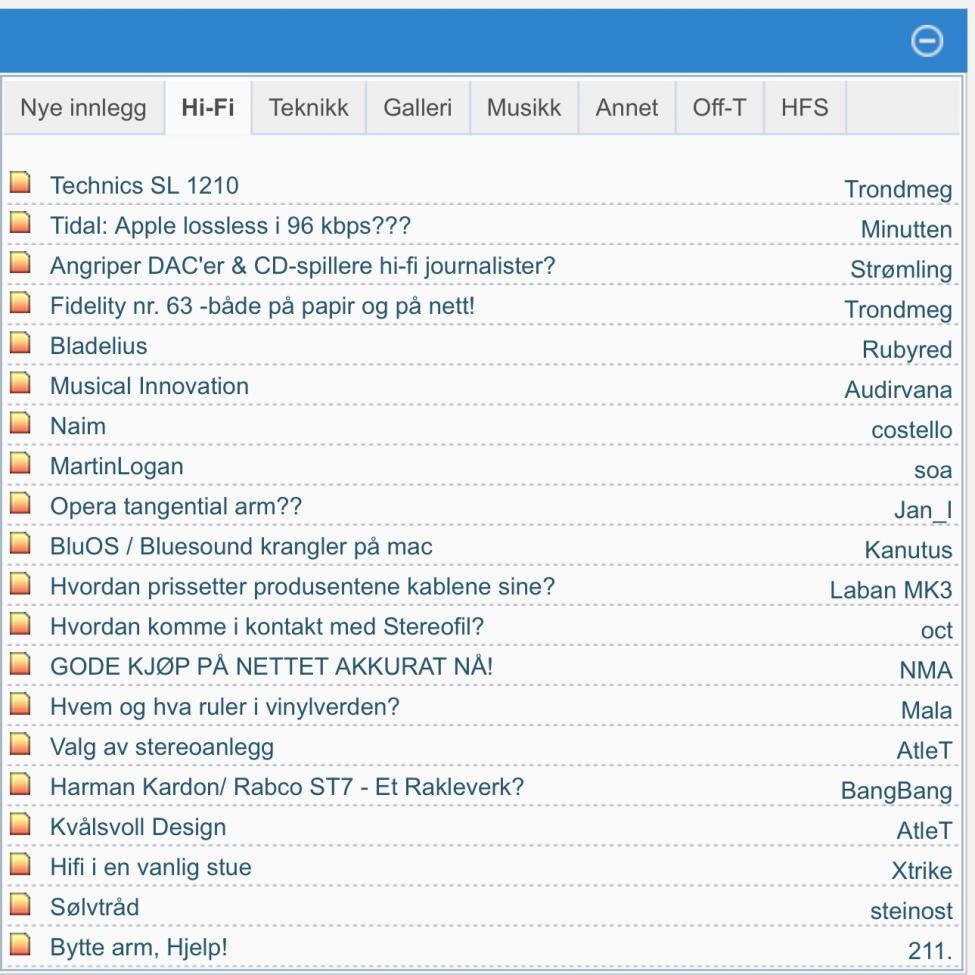View user Jan_I's profile

[923, 511]
